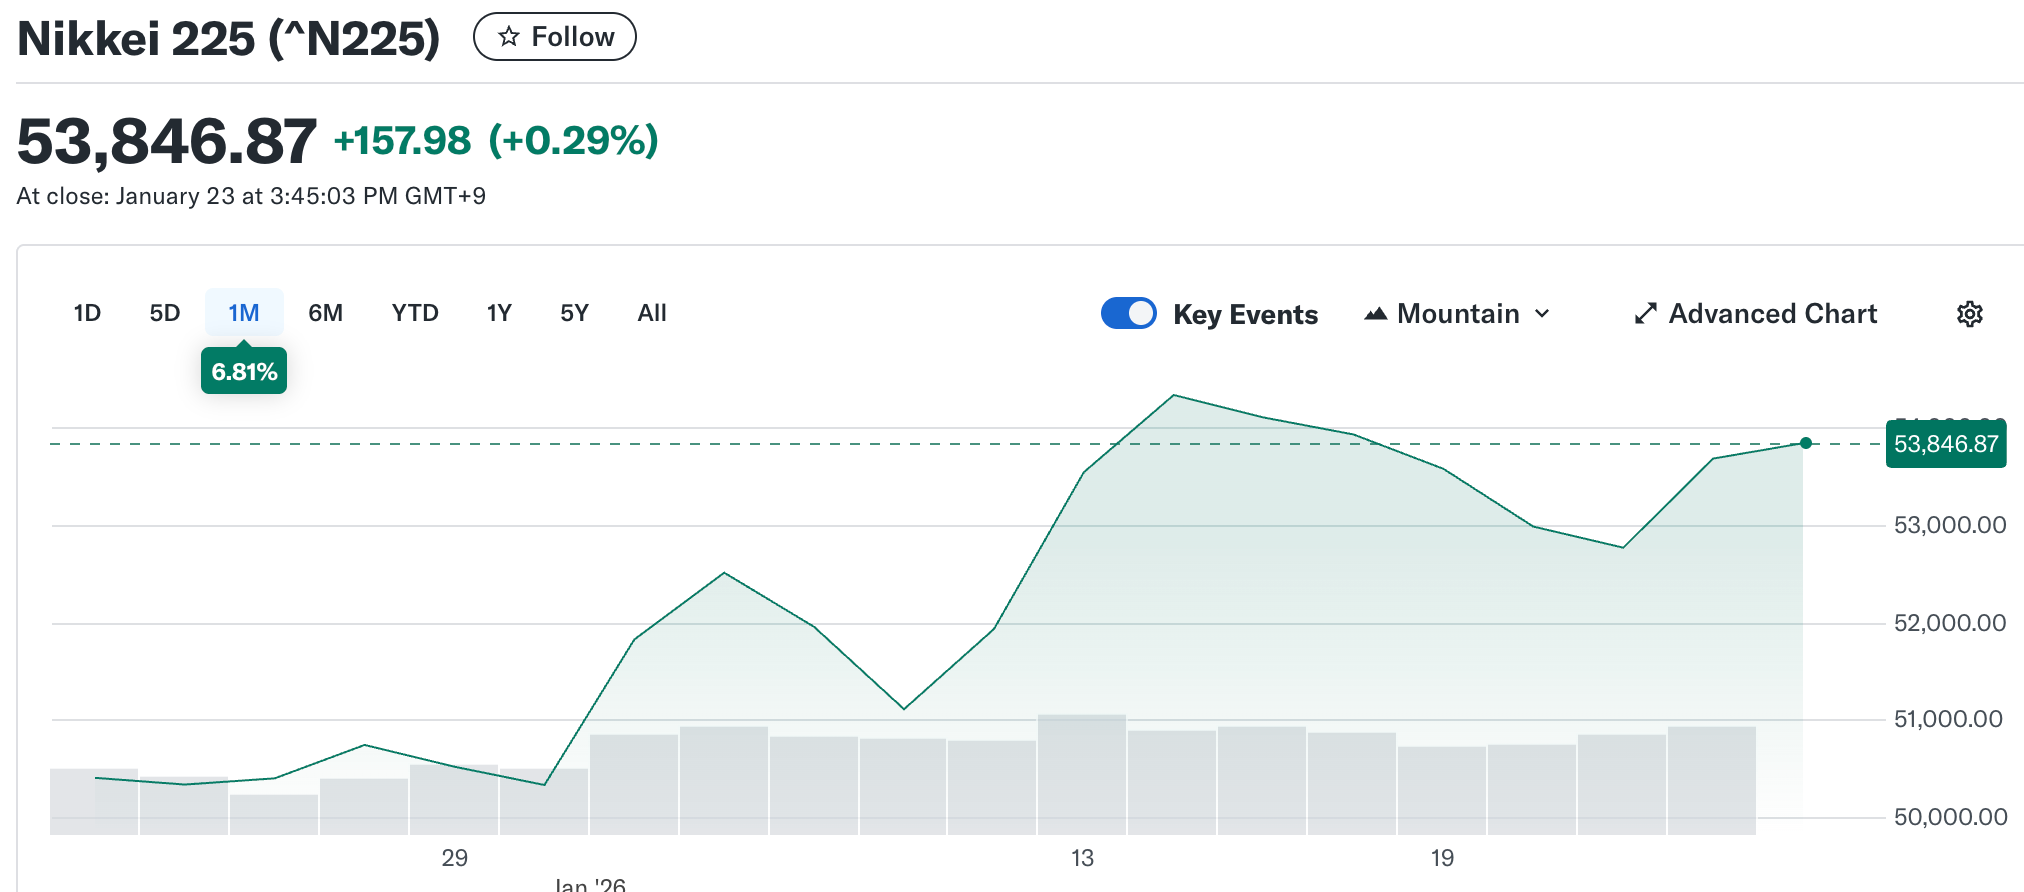Image resolution: width=2024 pixels, height=892 pixels.
Task: Click the 52,000.00 axis label
Action: (1950, 623)
